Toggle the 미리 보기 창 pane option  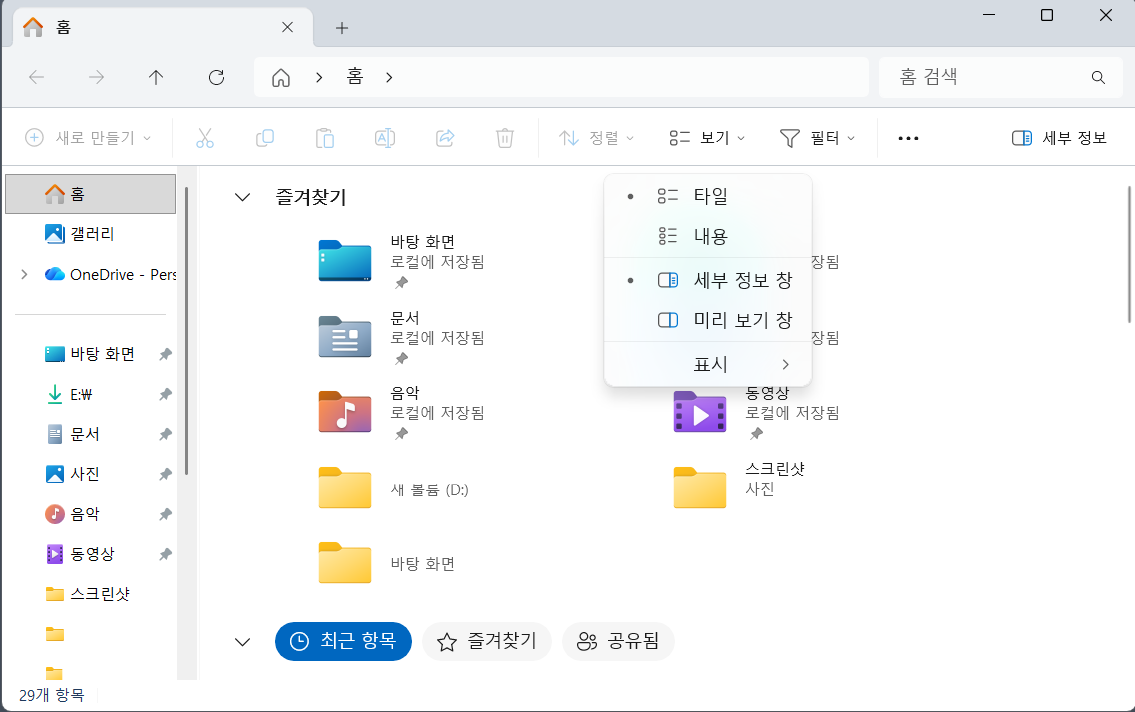pyautogui.click(x=708, y=320)
